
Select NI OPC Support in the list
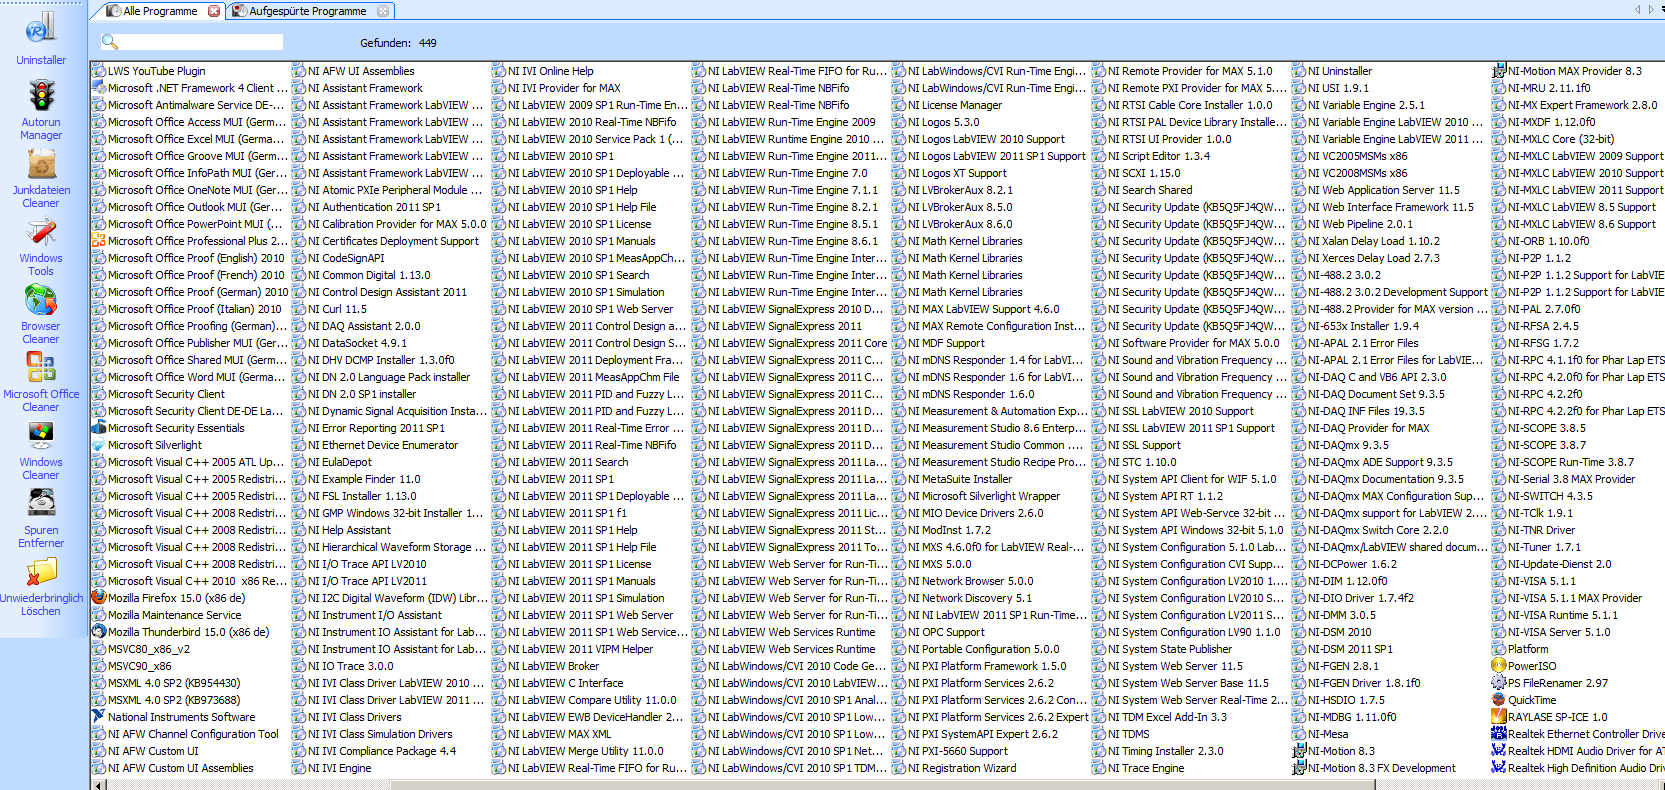[946, 632]
